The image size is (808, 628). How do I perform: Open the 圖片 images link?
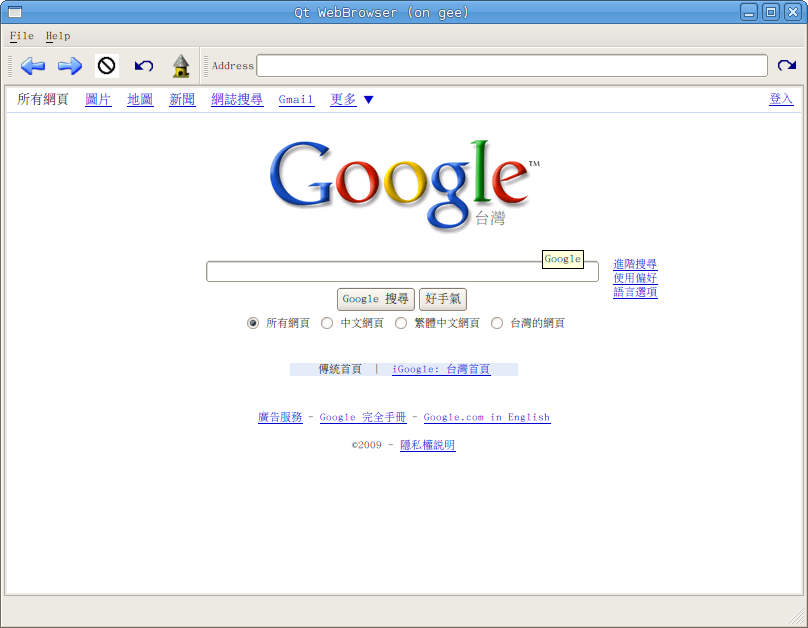[98, 99]
